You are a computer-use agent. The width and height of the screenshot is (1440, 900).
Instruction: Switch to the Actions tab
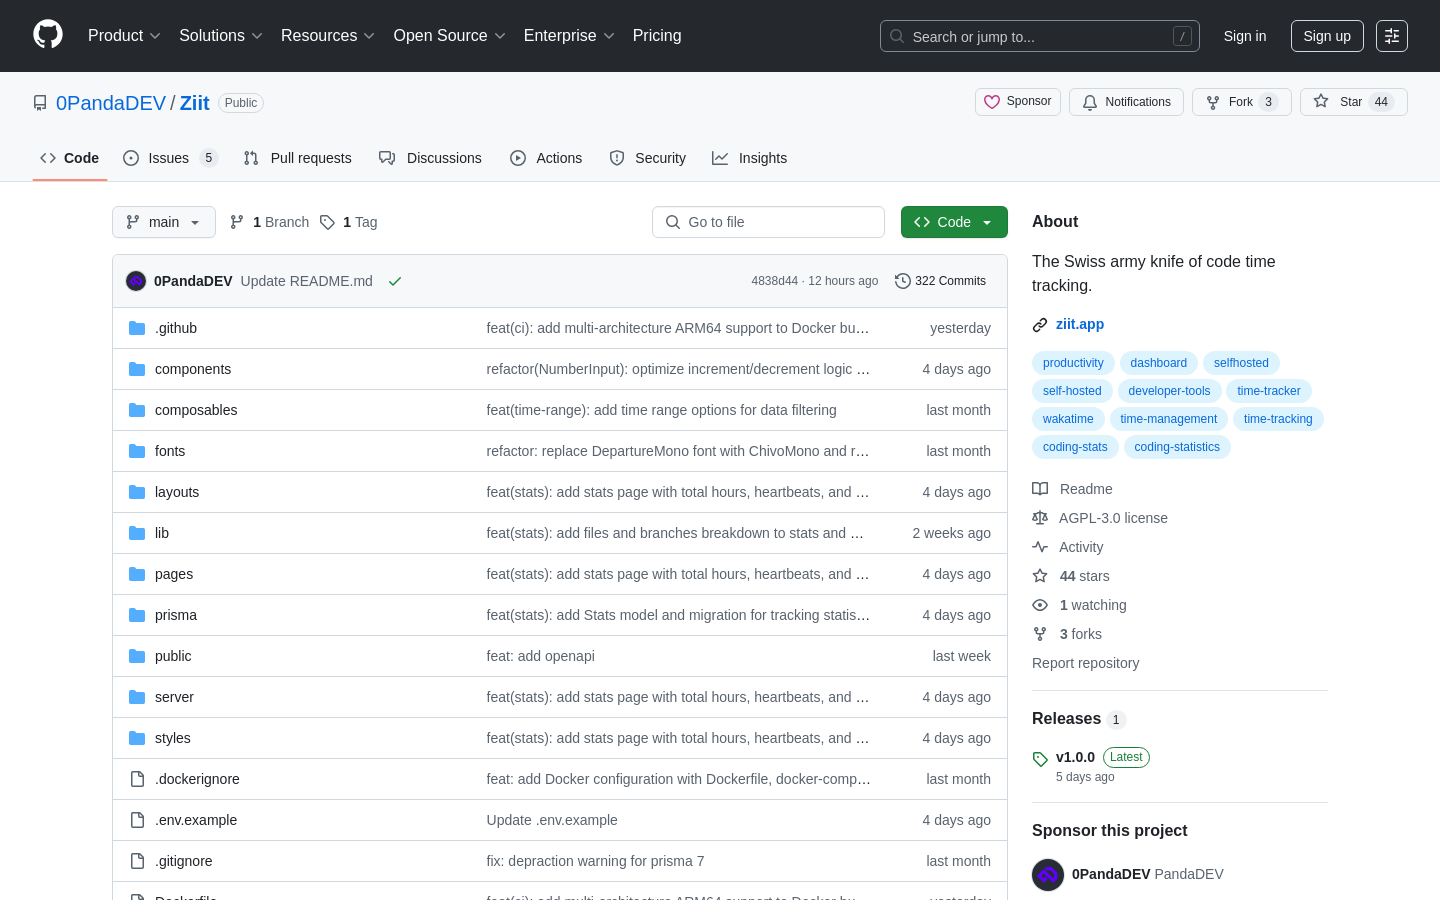546,158
